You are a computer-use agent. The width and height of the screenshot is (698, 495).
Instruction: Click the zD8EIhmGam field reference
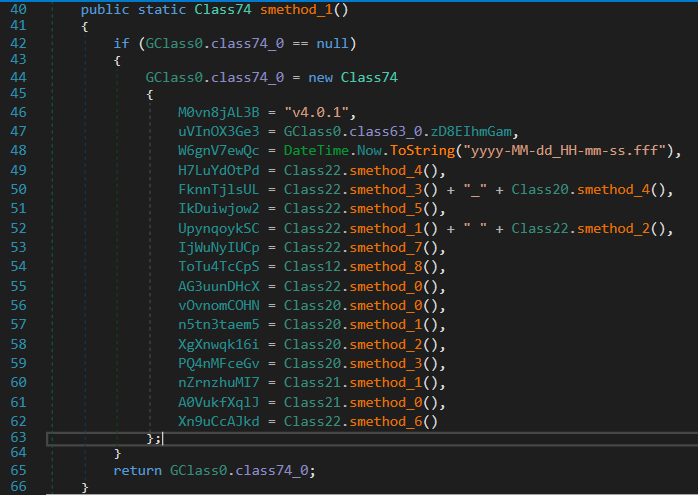click(471, 131)
